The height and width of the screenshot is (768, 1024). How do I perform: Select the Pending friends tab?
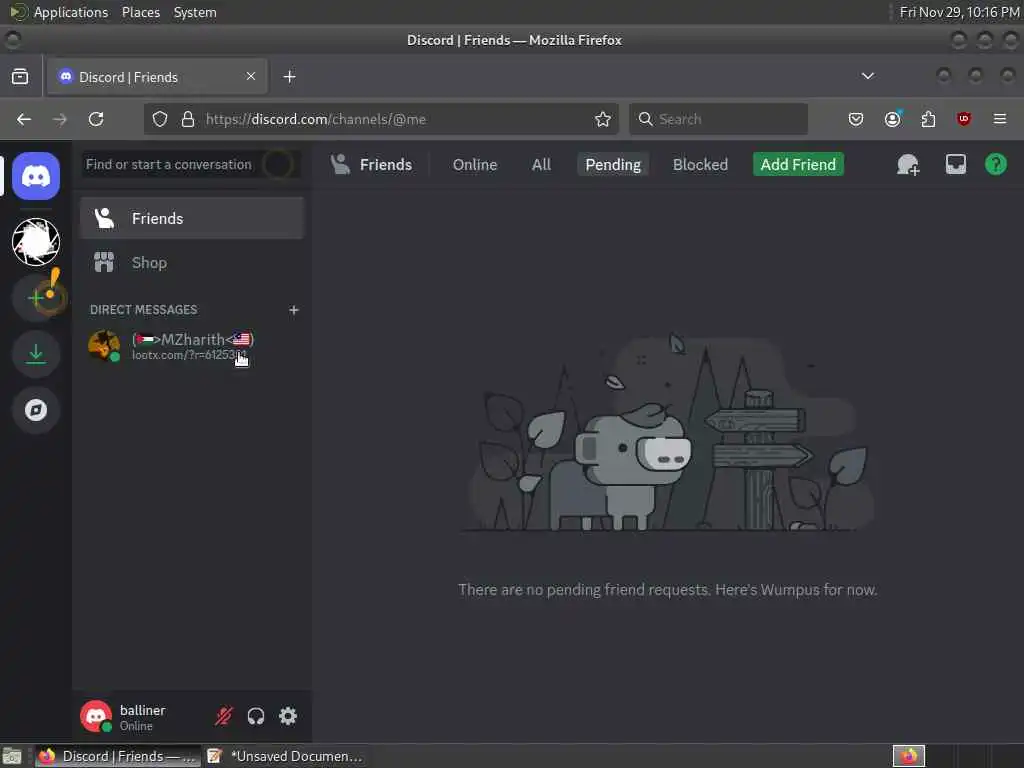click(x=613, y=165)
